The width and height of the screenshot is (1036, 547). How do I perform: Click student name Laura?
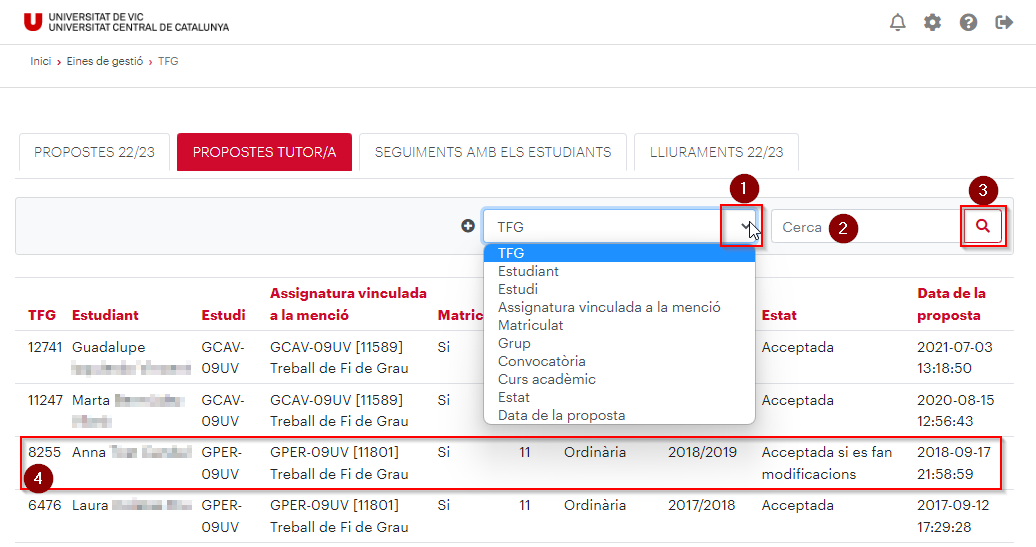tap(90, 505)
